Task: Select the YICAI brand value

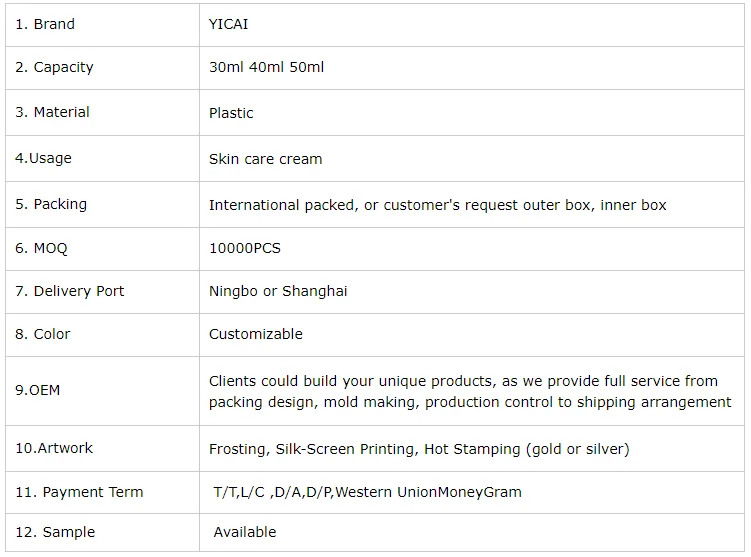Action: click(228, 24)
